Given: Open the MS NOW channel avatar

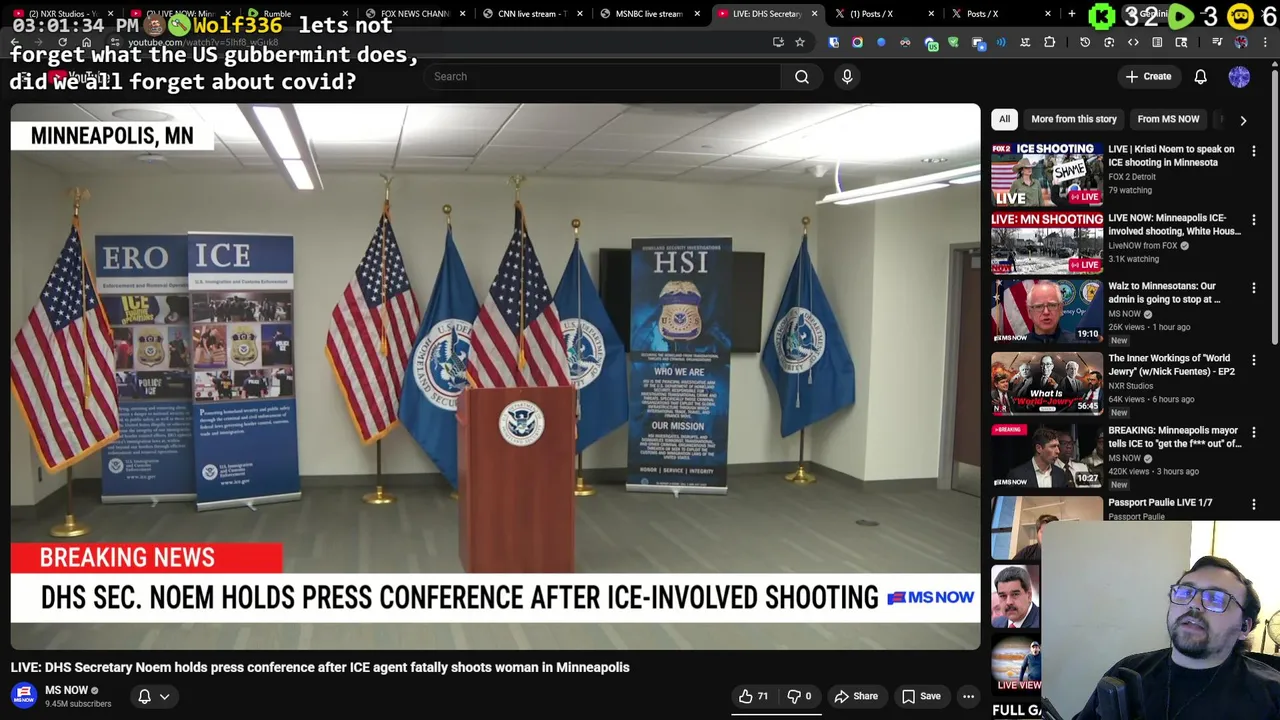Looking at the screenshot, I should 24,696.
